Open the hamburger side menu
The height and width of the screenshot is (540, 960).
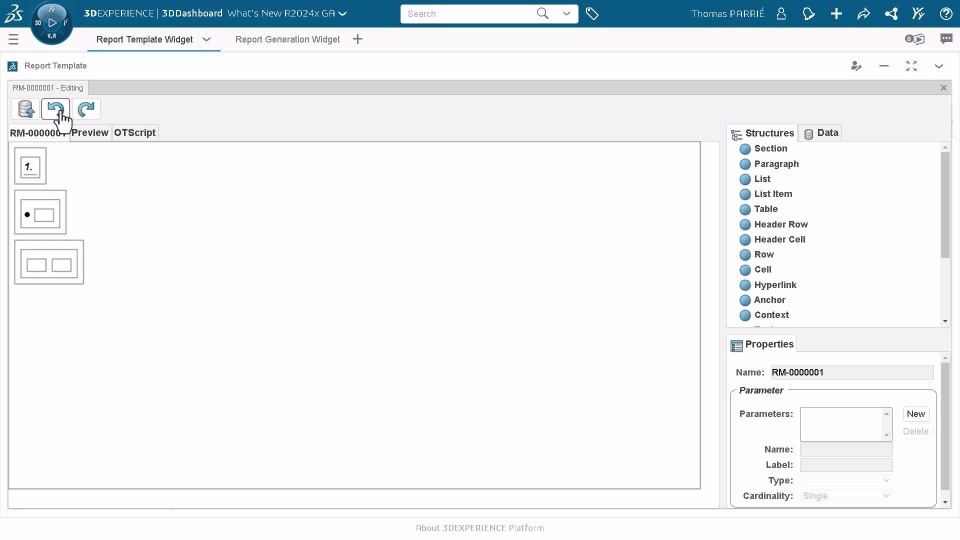[x=13, y=40]
